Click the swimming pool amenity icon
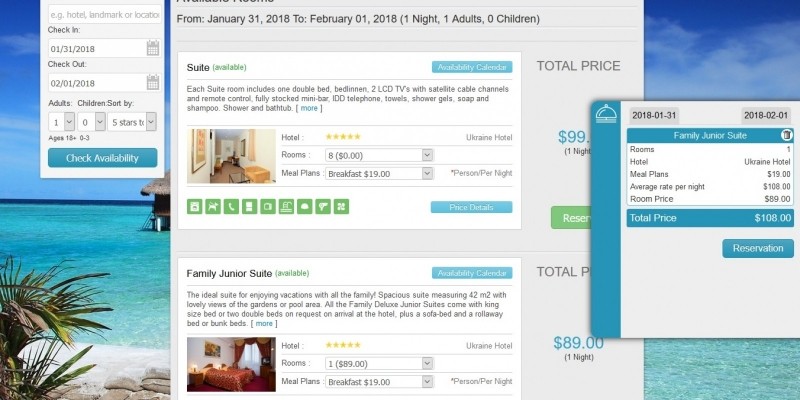Viewport: 800px width, 400px height. tap(286, 207)
